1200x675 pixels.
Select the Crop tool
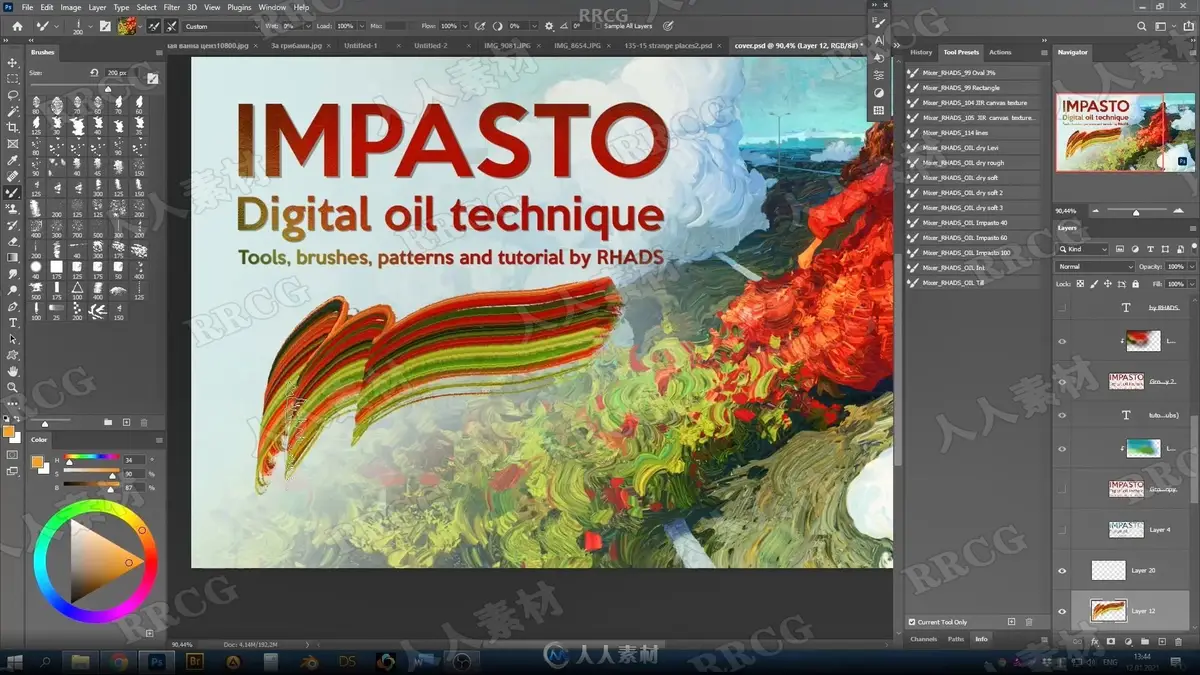(13, 128)
